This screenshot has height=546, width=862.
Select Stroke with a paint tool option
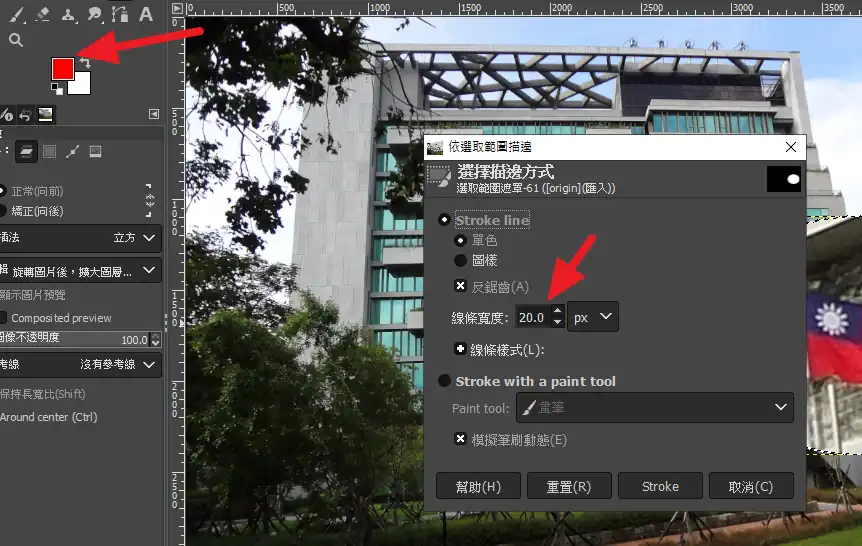[x=444, y=381]
